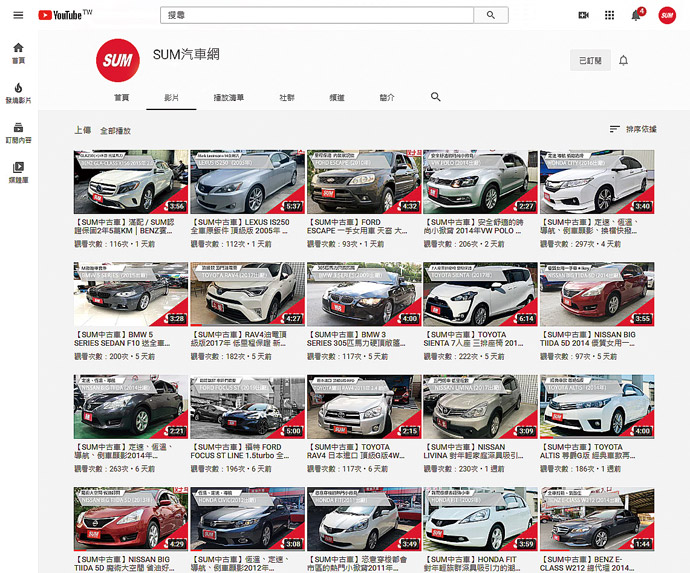This screenshot has height=573, width=690.
Task: Open the account avatar menu
Action: [x=667, y=16]
